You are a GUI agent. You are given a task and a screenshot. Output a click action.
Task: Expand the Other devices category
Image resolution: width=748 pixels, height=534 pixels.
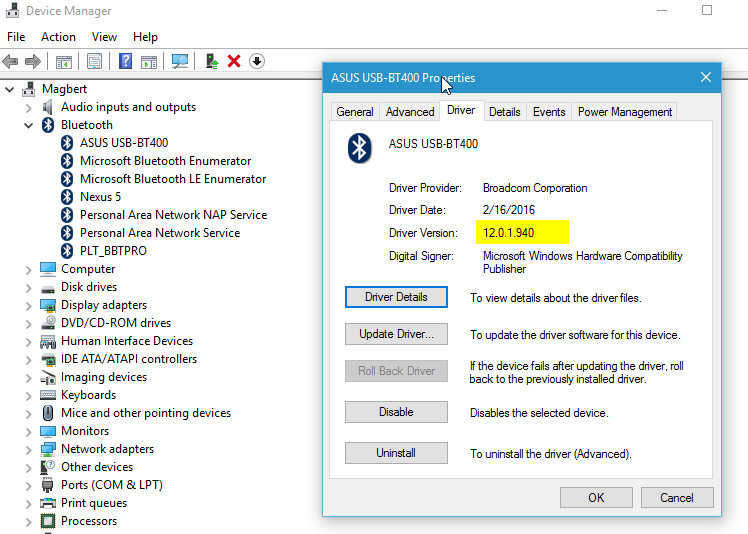(29, 468)
